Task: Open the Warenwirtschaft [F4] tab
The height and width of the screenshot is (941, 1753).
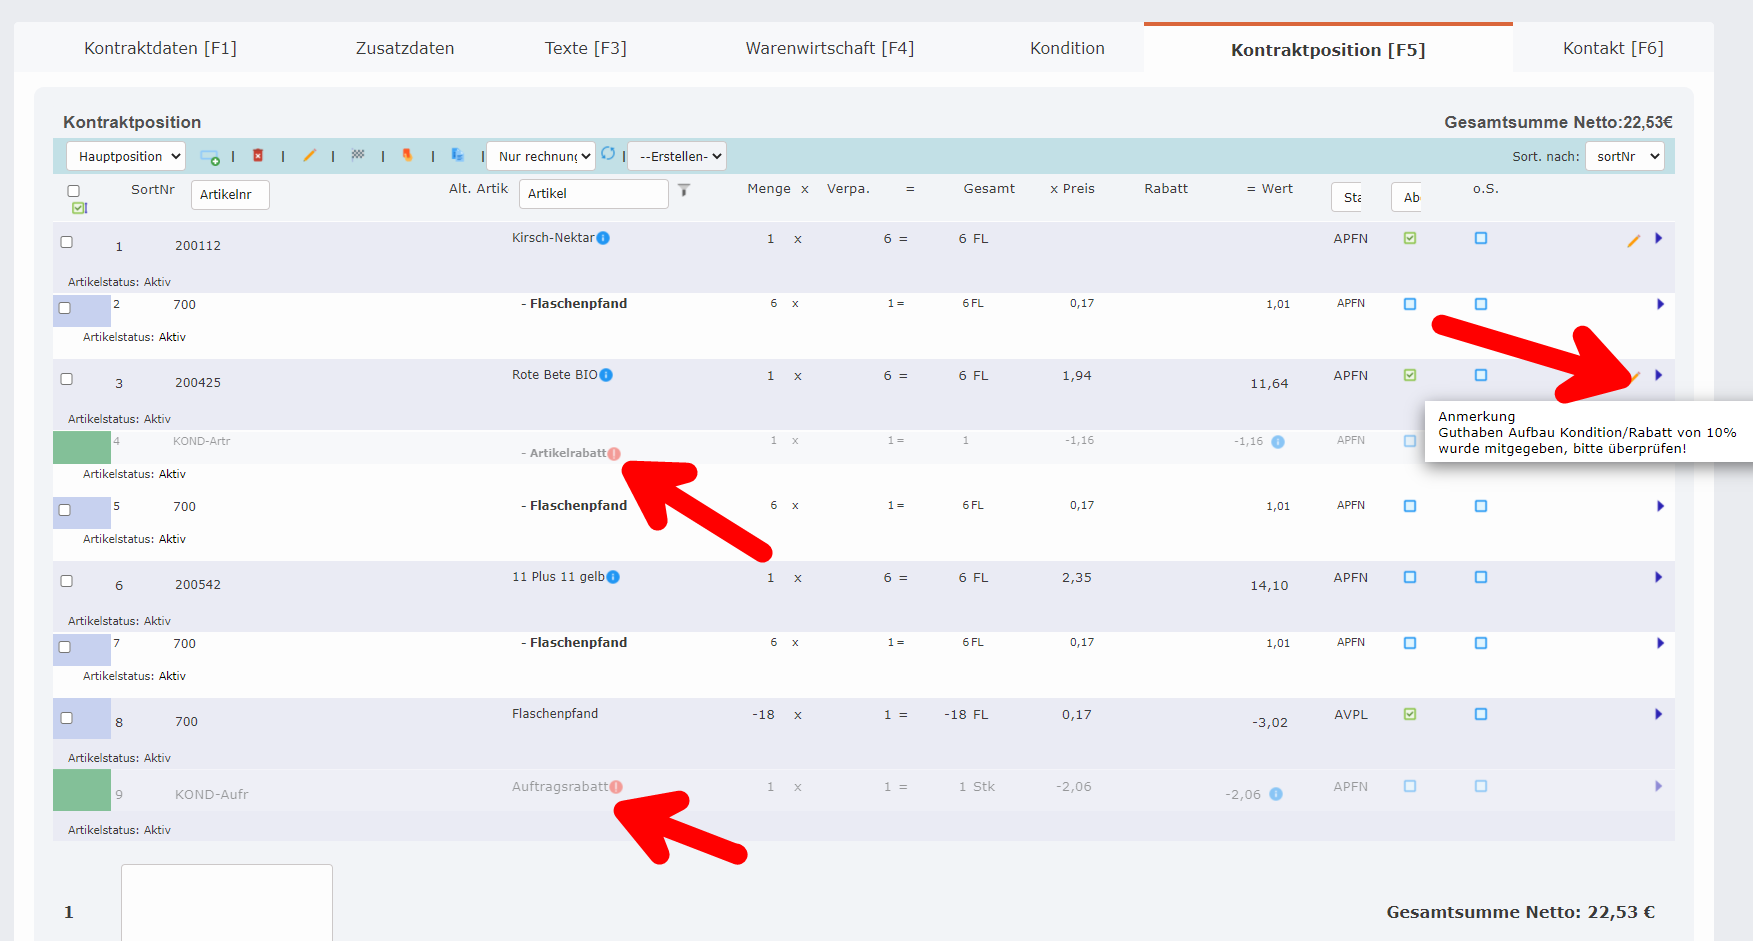Action: [829, 48]
